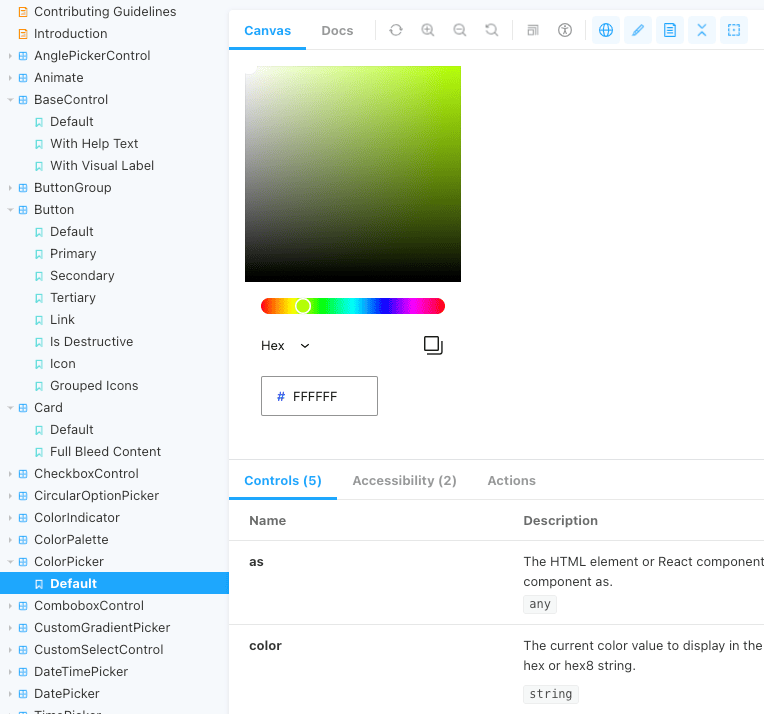The height and width of the screenshot is (714, 764).
Task: Click the remount component refresh icon
Action: (x=396, y=30)
